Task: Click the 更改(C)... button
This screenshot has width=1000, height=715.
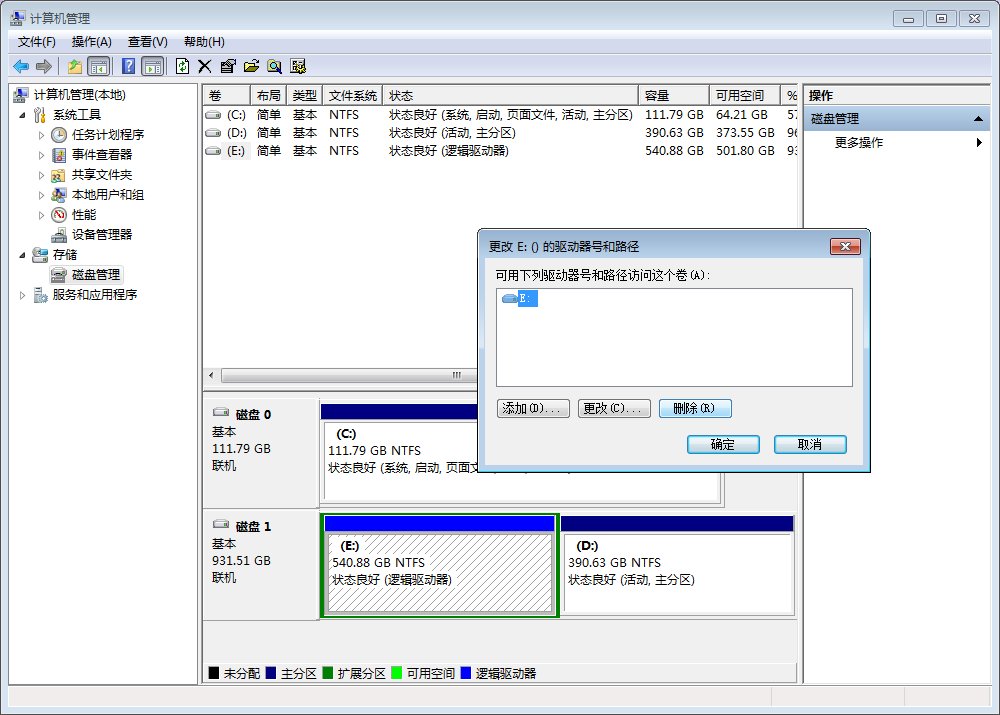Action: click(614, 408)
